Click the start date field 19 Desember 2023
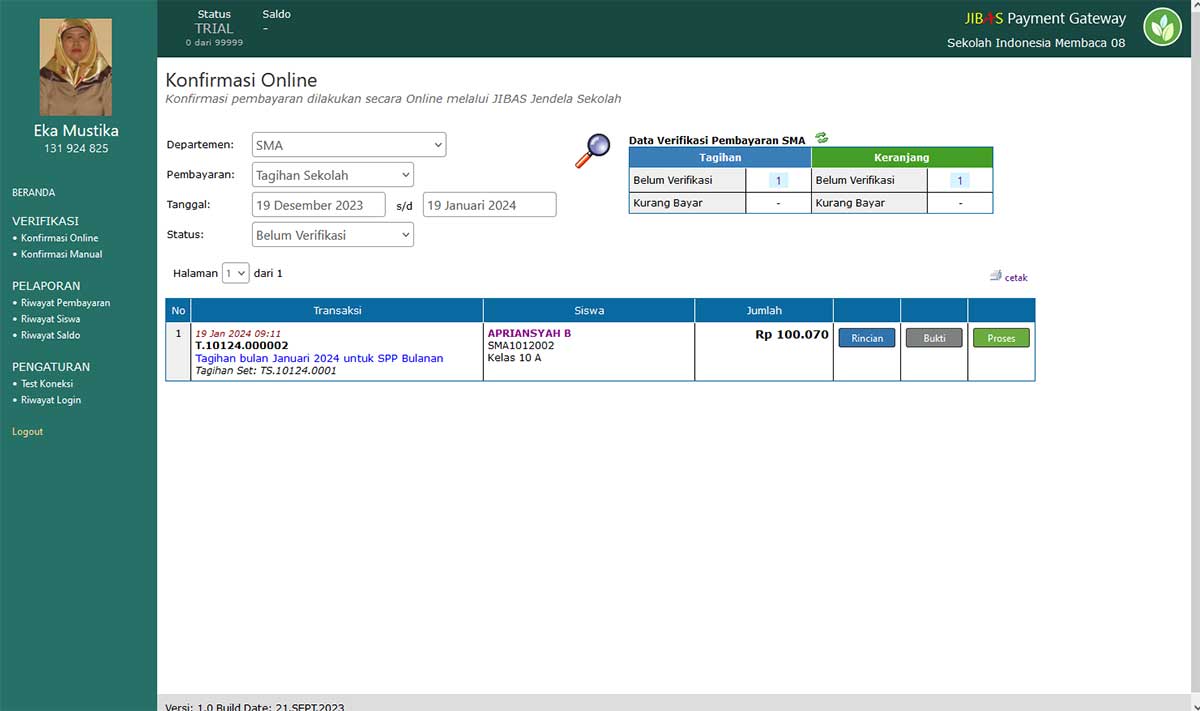 [319, 205]
